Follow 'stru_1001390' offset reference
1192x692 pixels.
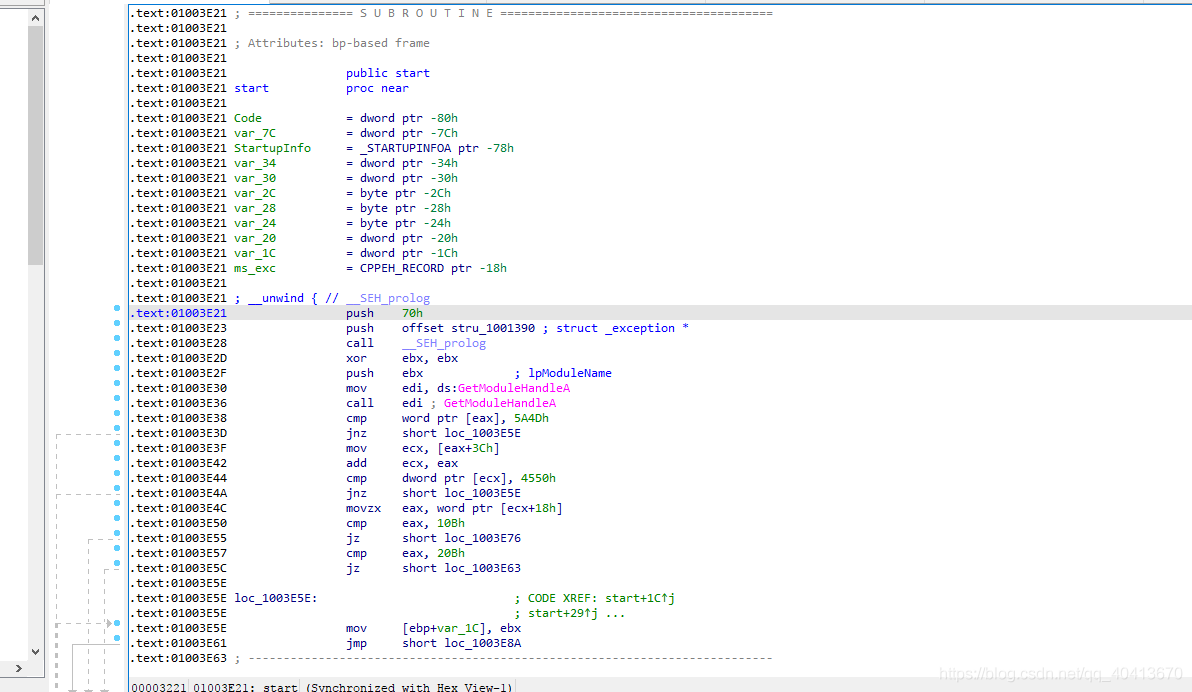pyautogui.click(x=493, y=329)
